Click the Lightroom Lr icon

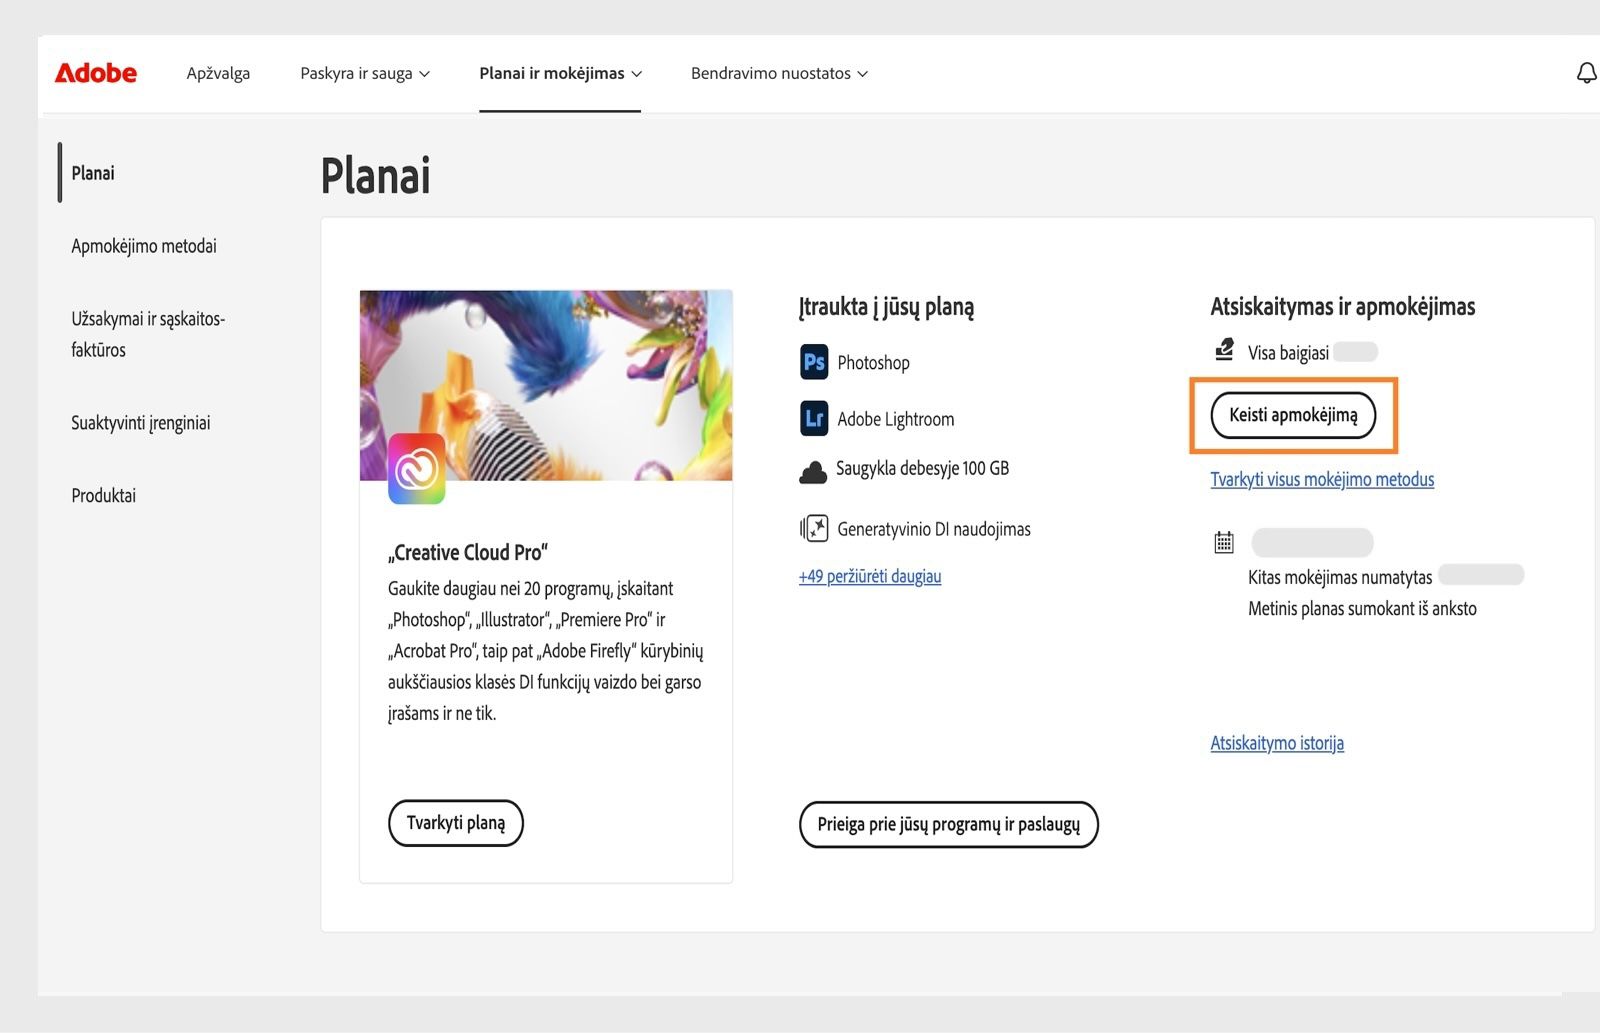click(814, 418)
